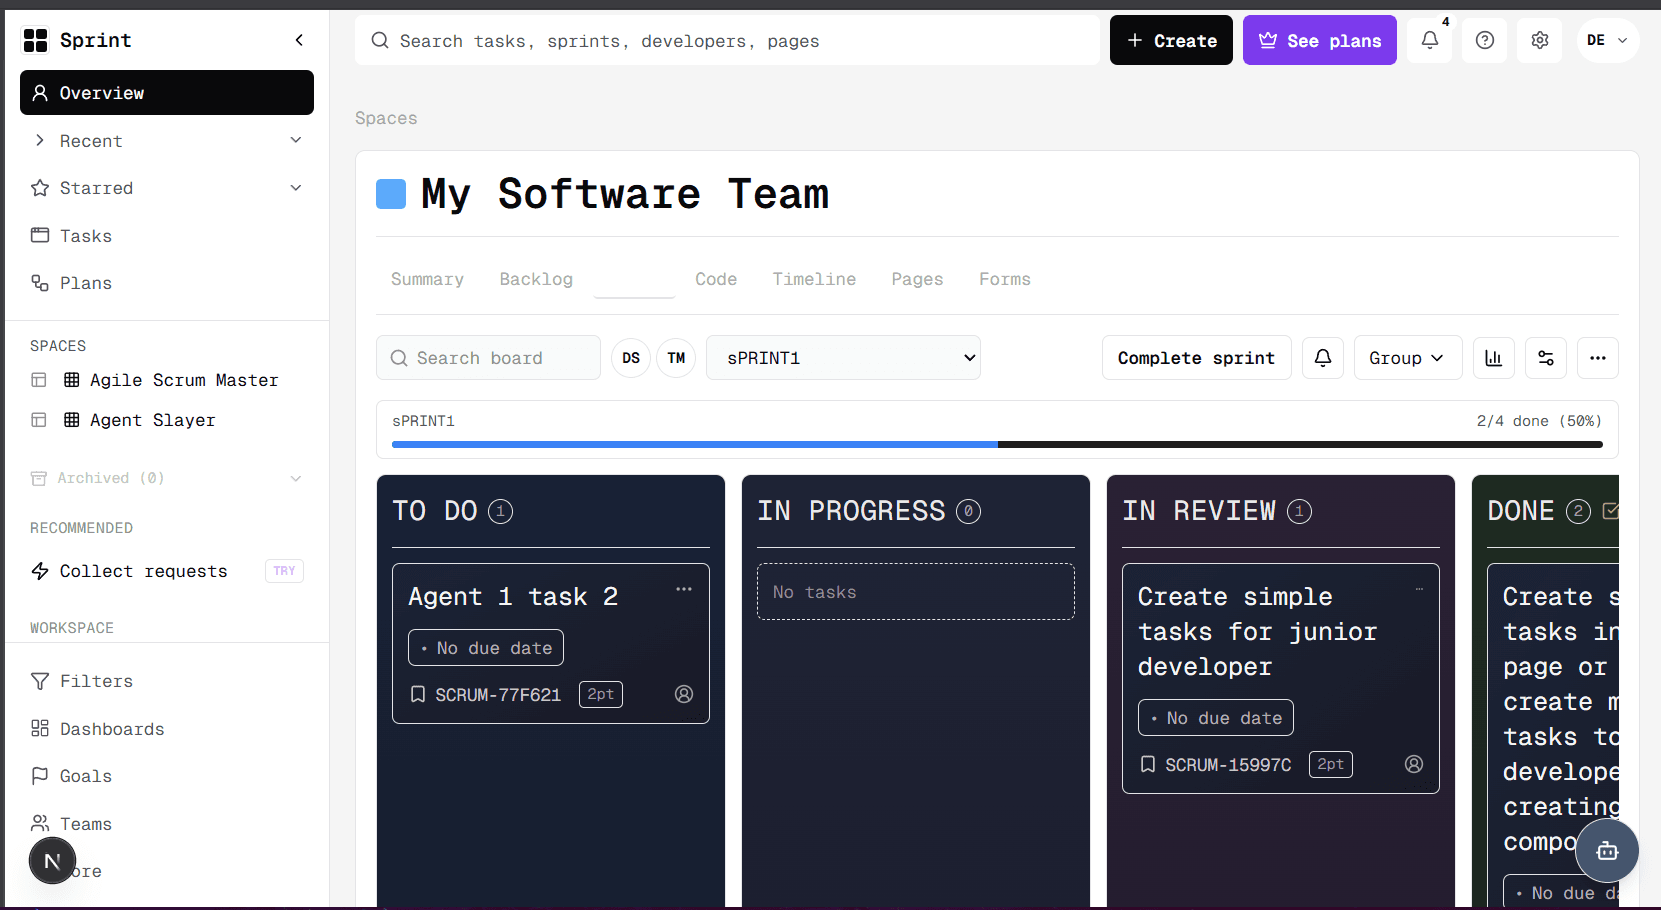The image size is (1661, 910).
Task: Switch to the Summary tab
Action: tap(427, 279)
